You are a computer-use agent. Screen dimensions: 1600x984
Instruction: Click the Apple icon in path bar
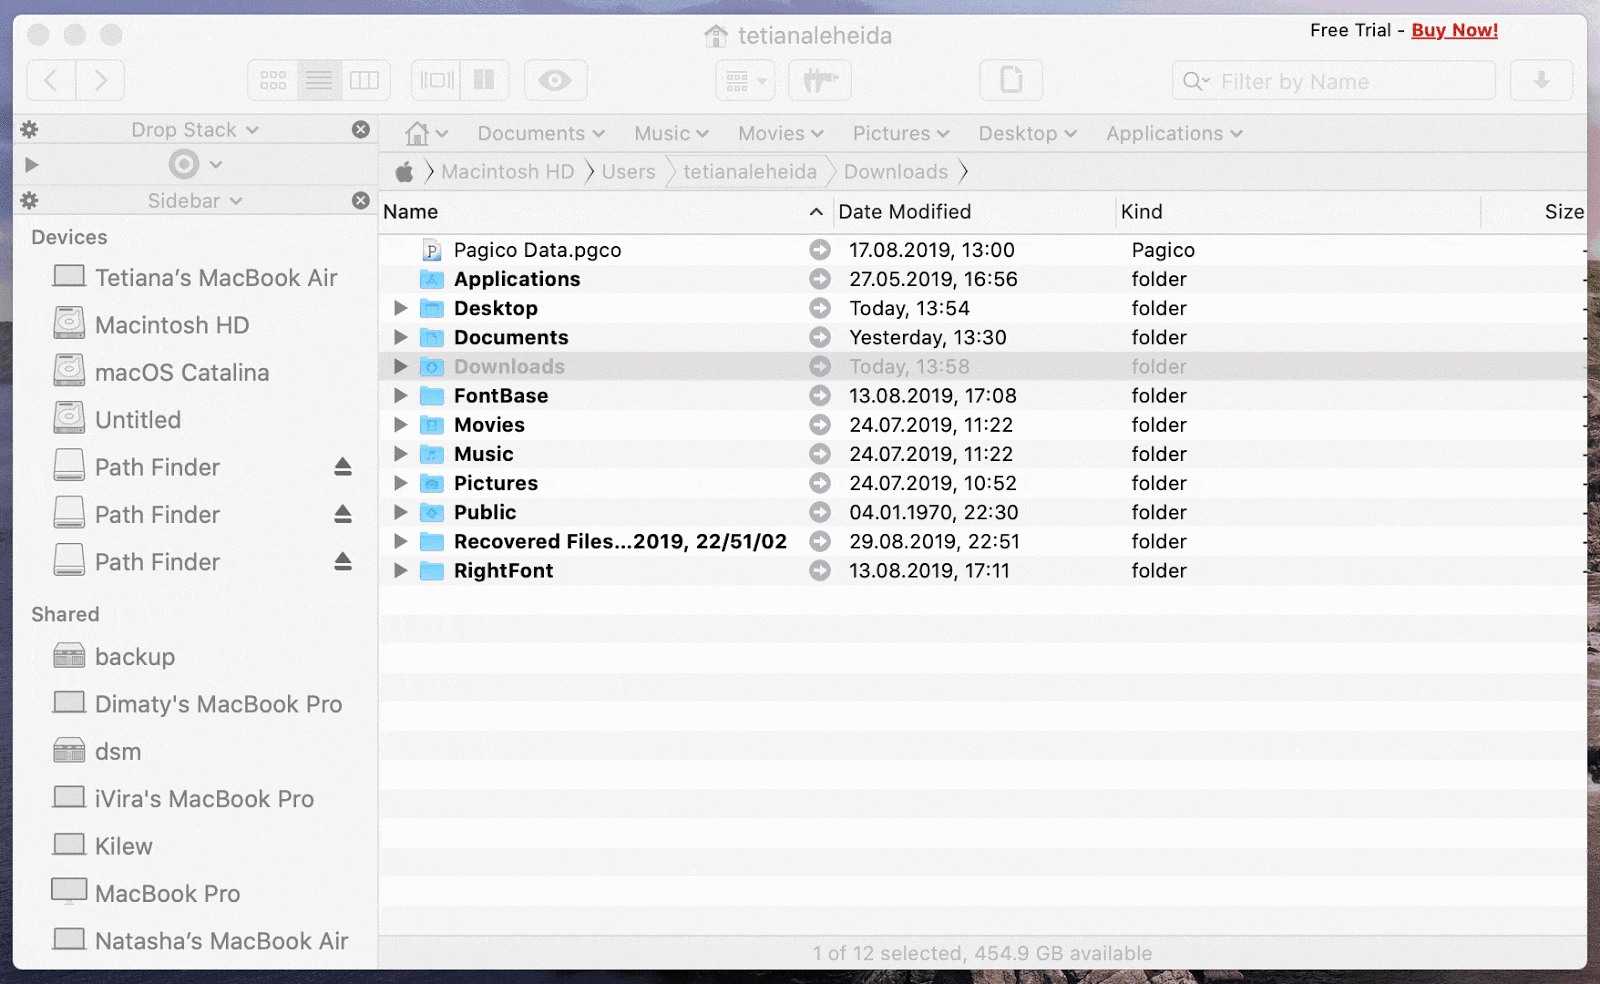pos(404,172)
